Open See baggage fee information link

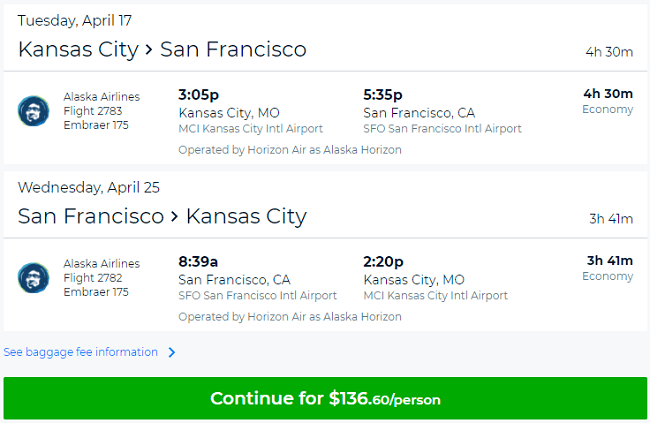click(80, 352)
